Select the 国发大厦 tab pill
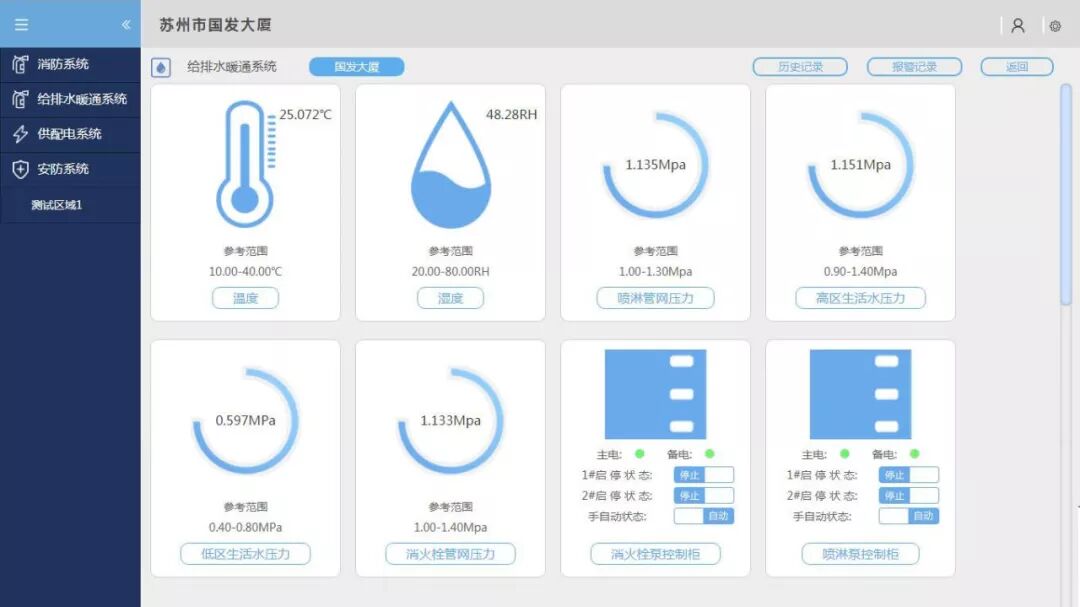Image resolution: width=1080 pixels, height=607 pixels. pos(356,67)
